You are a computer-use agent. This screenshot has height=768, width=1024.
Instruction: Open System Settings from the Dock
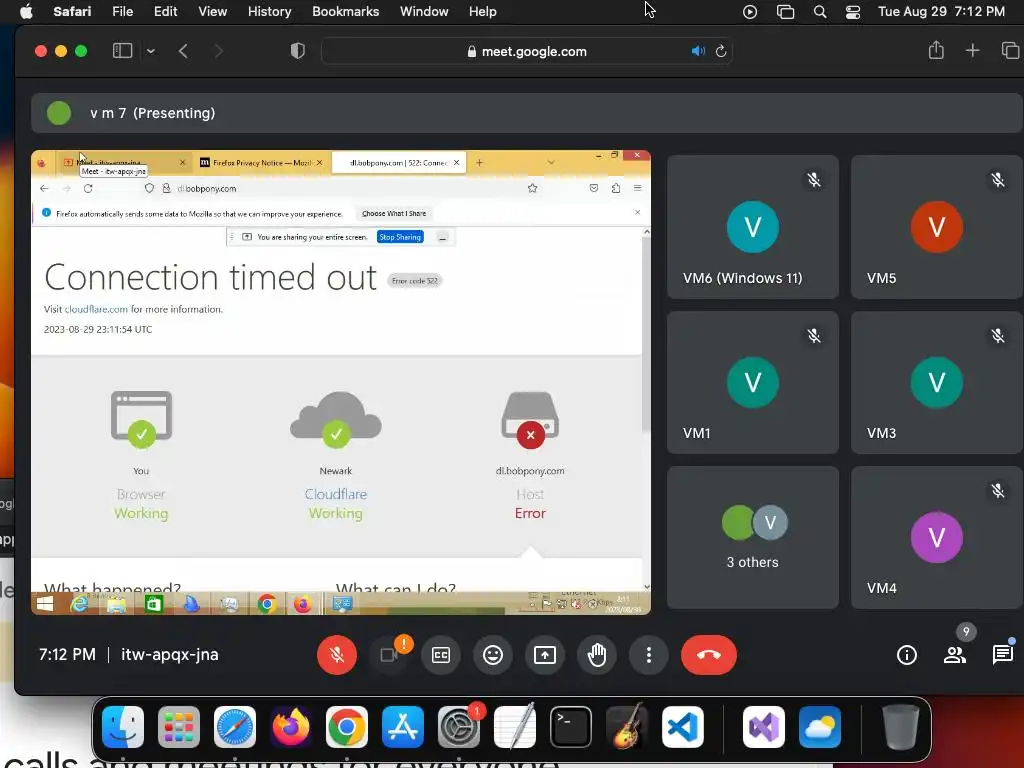pos(458,727)
